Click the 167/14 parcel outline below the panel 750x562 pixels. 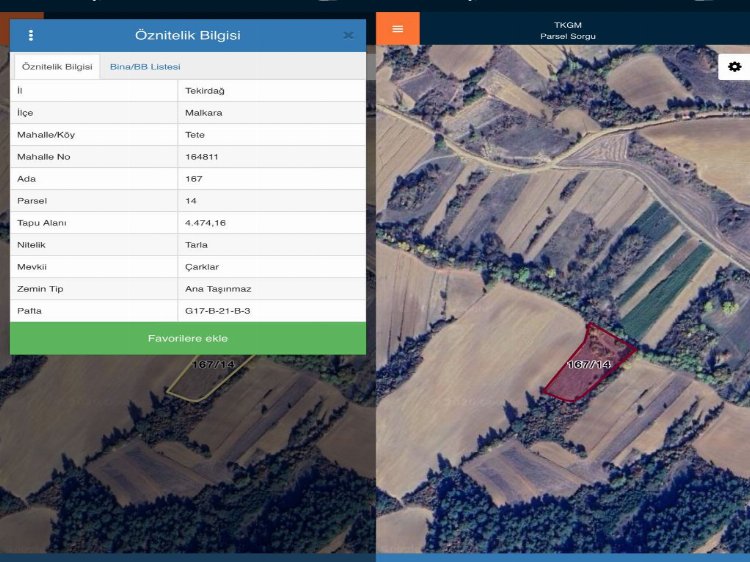click(x=200, y=380)
